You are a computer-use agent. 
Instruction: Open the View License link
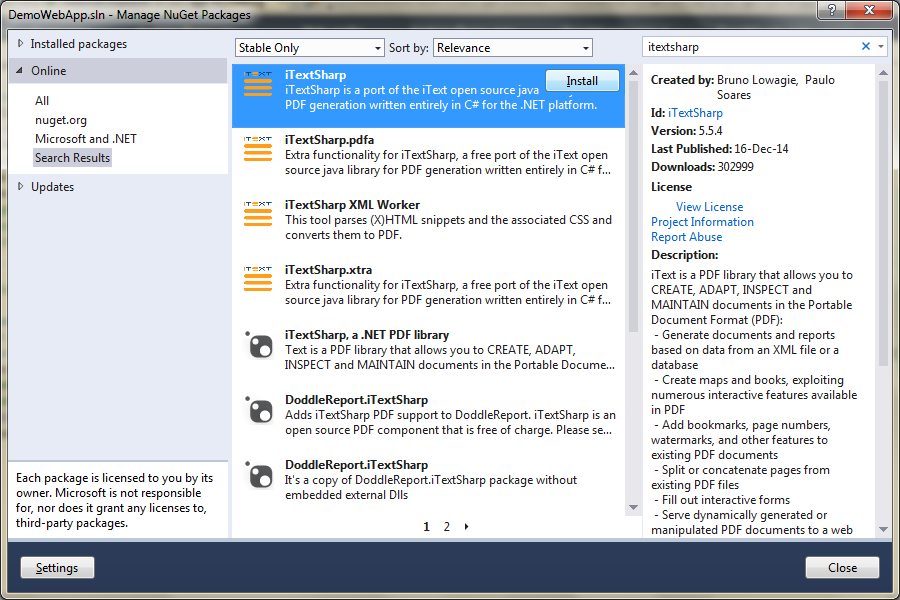click(x=709, y=207)
